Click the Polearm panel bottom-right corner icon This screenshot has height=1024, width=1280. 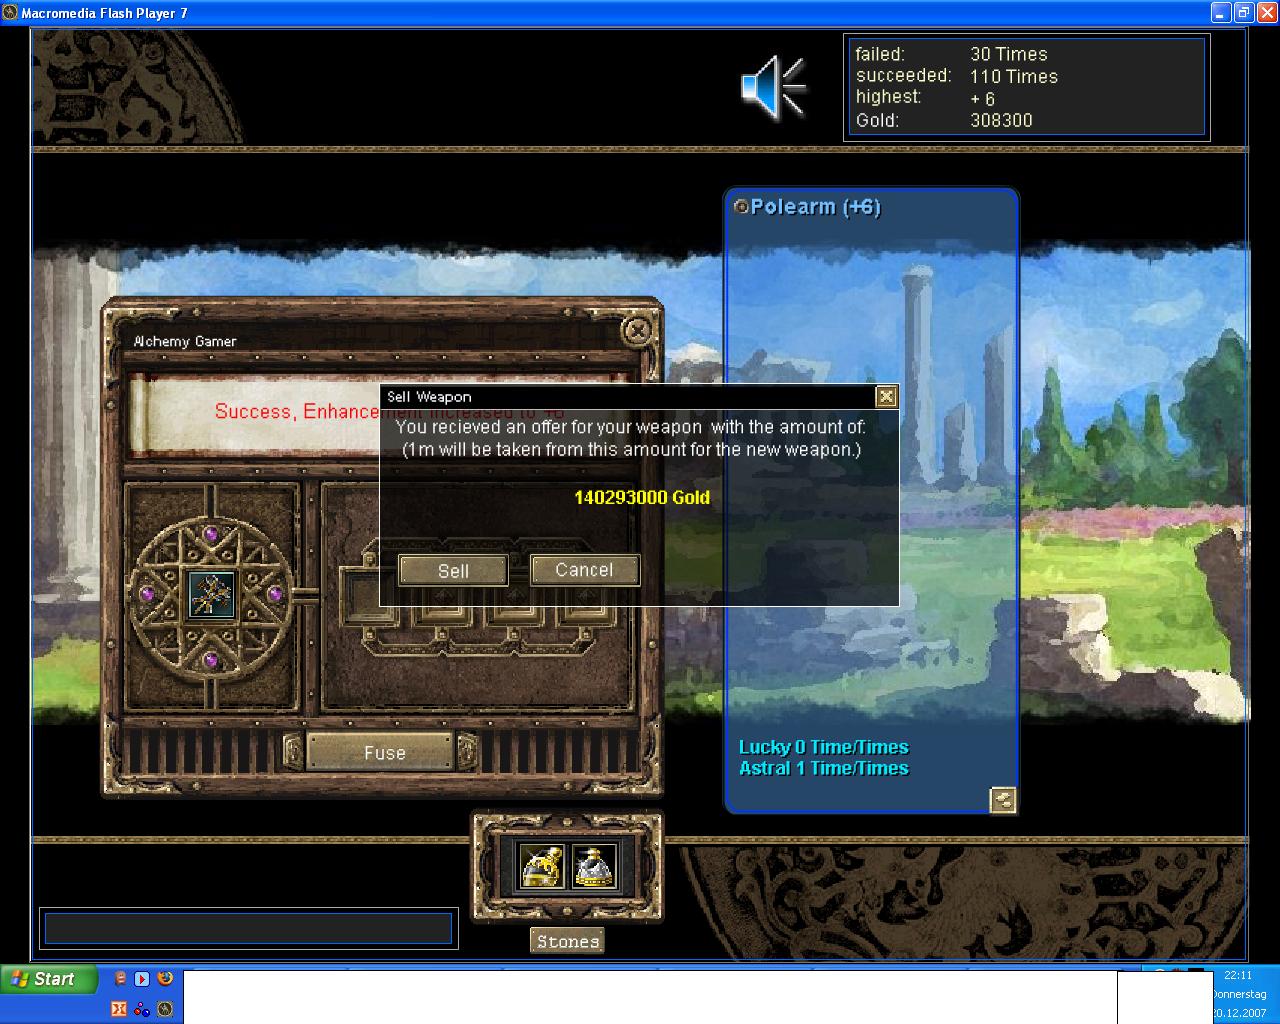point(1003,799)
